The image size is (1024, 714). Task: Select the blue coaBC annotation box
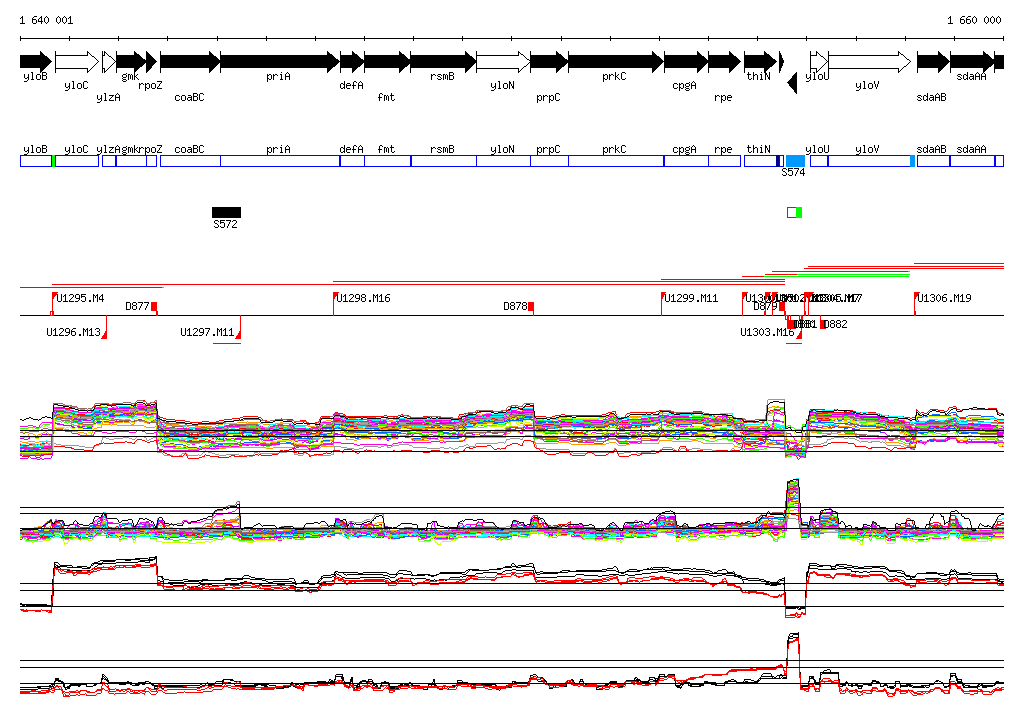point(190,161)
